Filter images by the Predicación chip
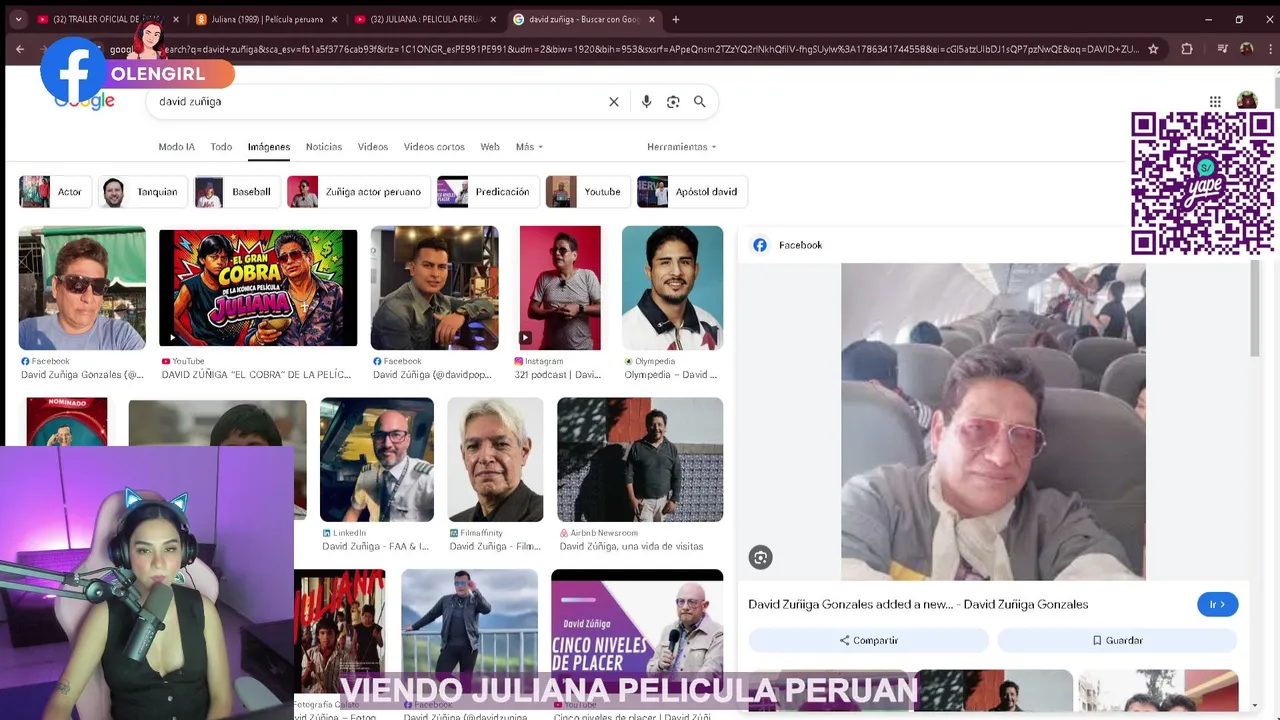 pyautogui.click(x=488, y=192)
